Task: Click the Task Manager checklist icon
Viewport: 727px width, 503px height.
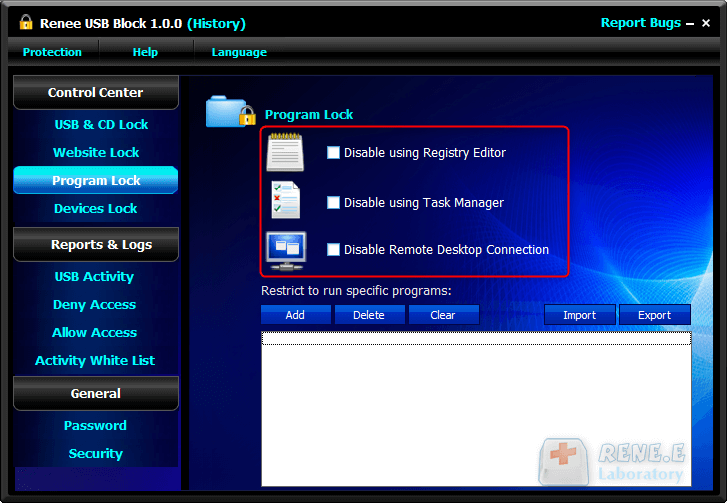Action: (x=285, y=201)
